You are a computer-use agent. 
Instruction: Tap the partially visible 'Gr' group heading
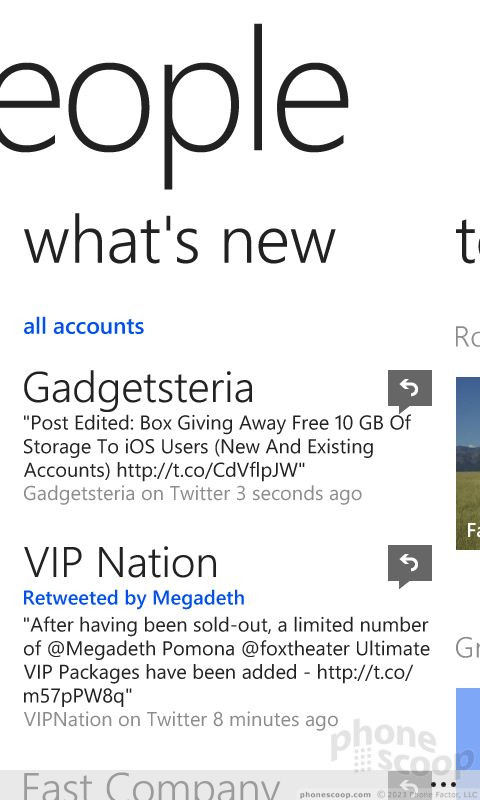point(467,648)
